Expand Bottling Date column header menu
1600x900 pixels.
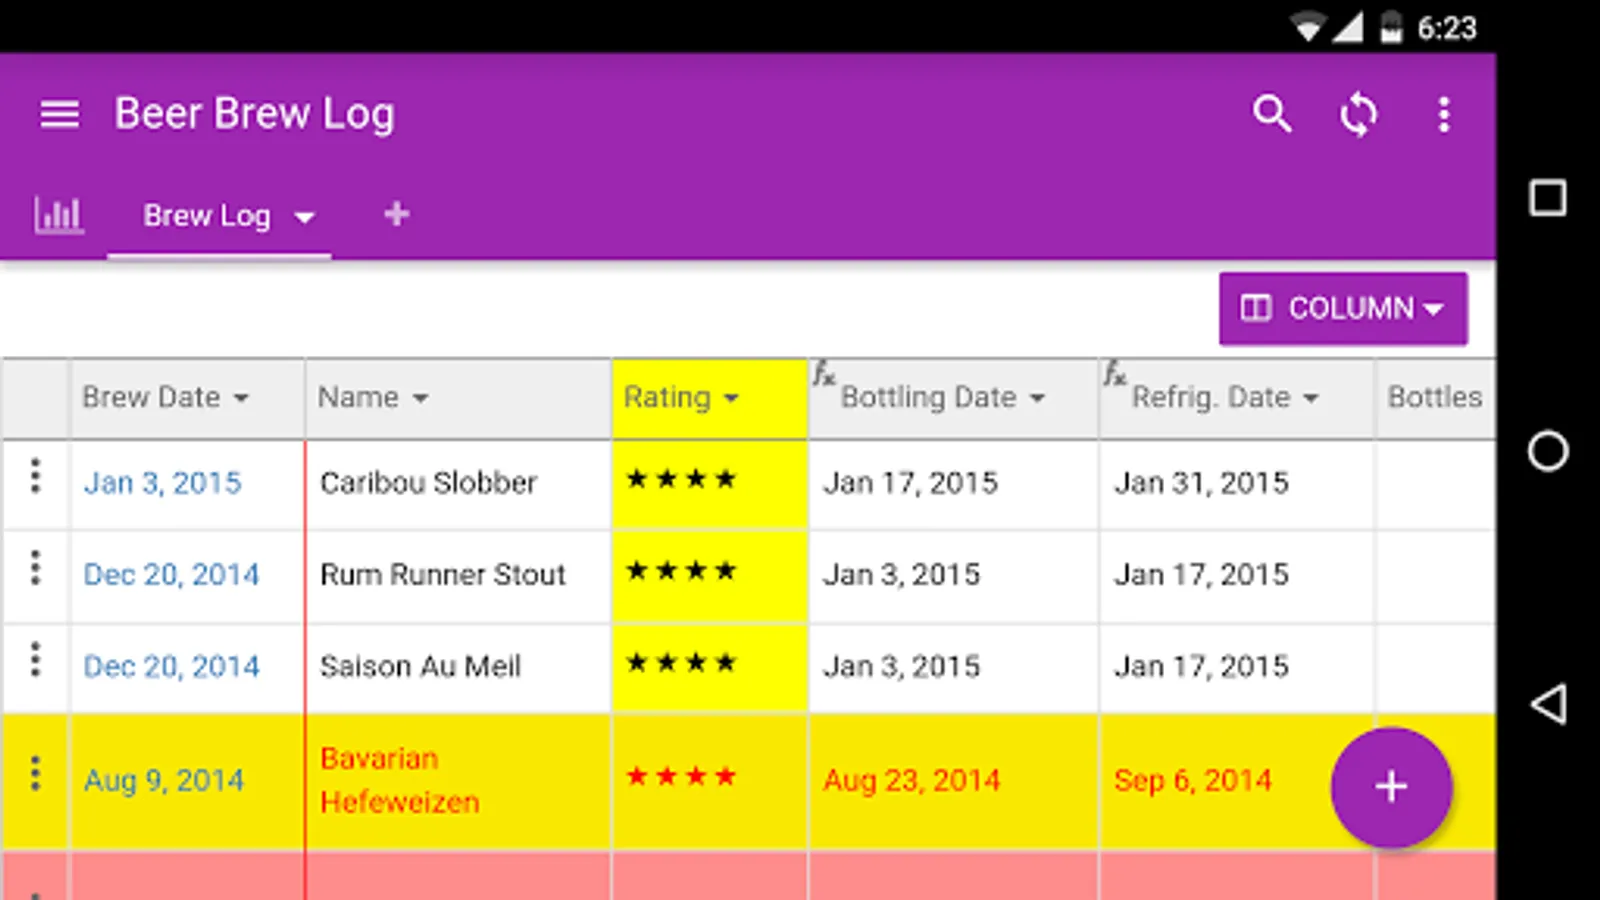tap(1037, 398)
